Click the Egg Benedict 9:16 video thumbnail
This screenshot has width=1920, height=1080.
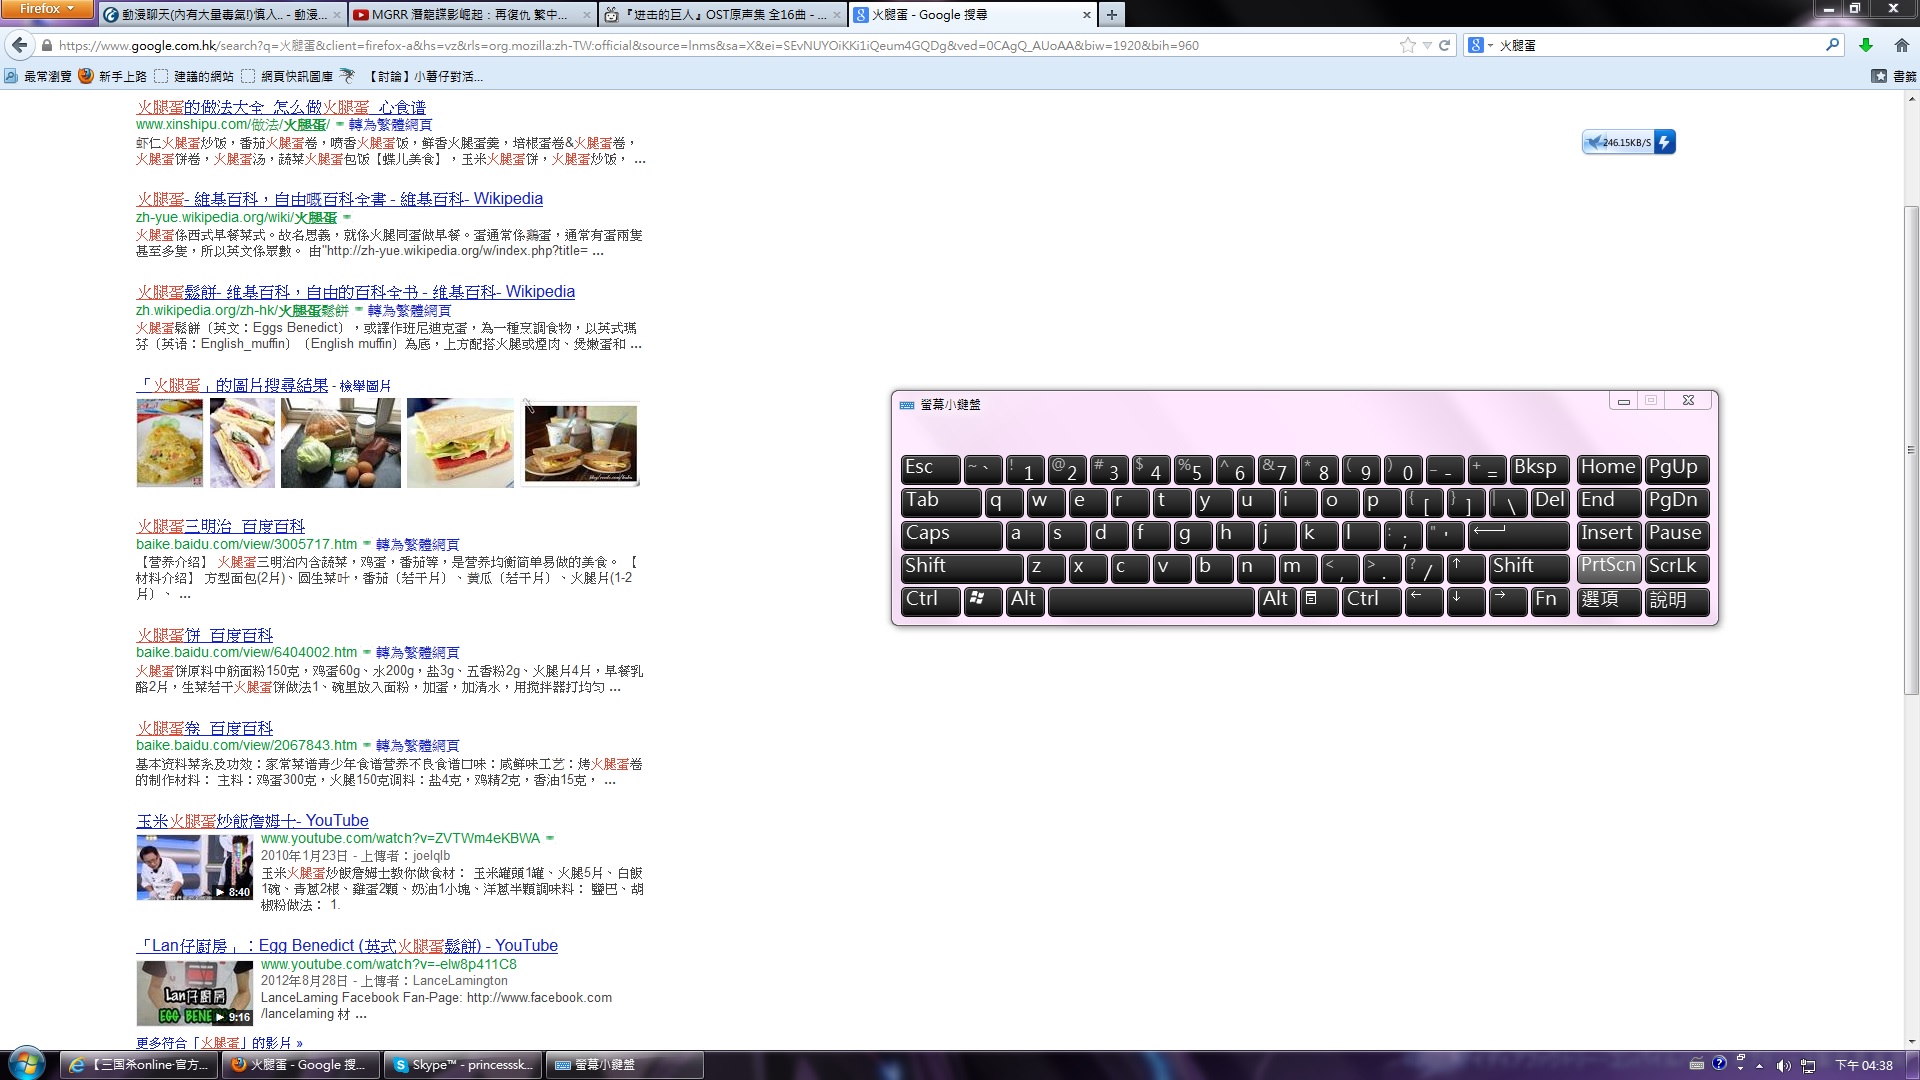tap(194, 993)
